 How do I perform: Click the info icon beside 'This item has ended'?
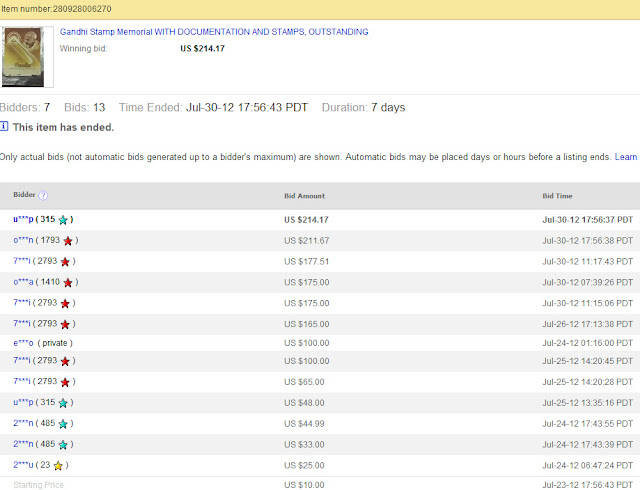tap(4, 126)
